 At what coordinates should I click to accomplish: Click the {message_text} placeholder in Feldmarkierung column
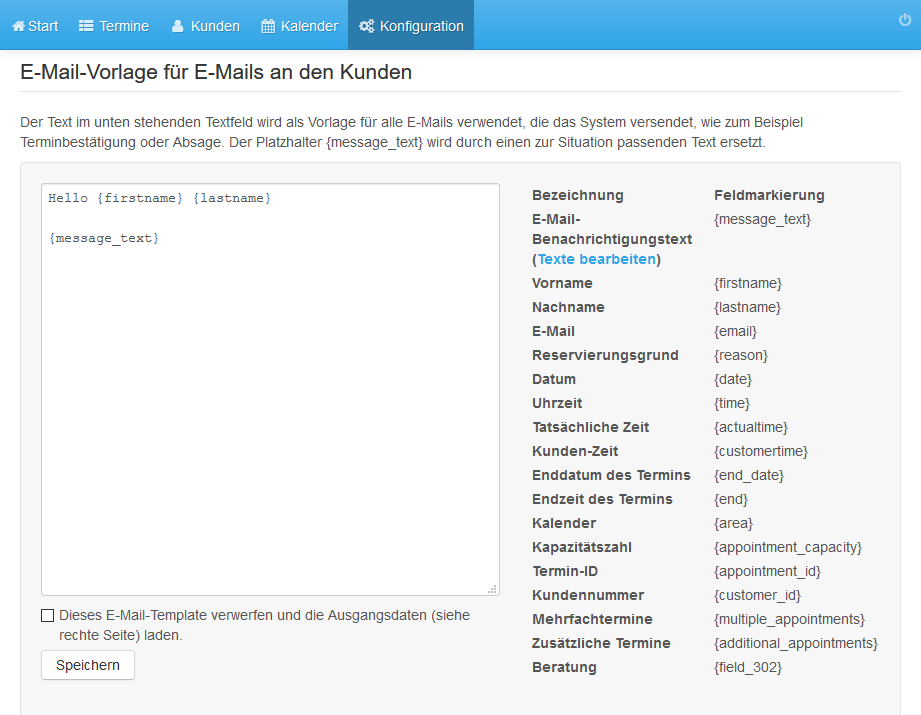762,219
